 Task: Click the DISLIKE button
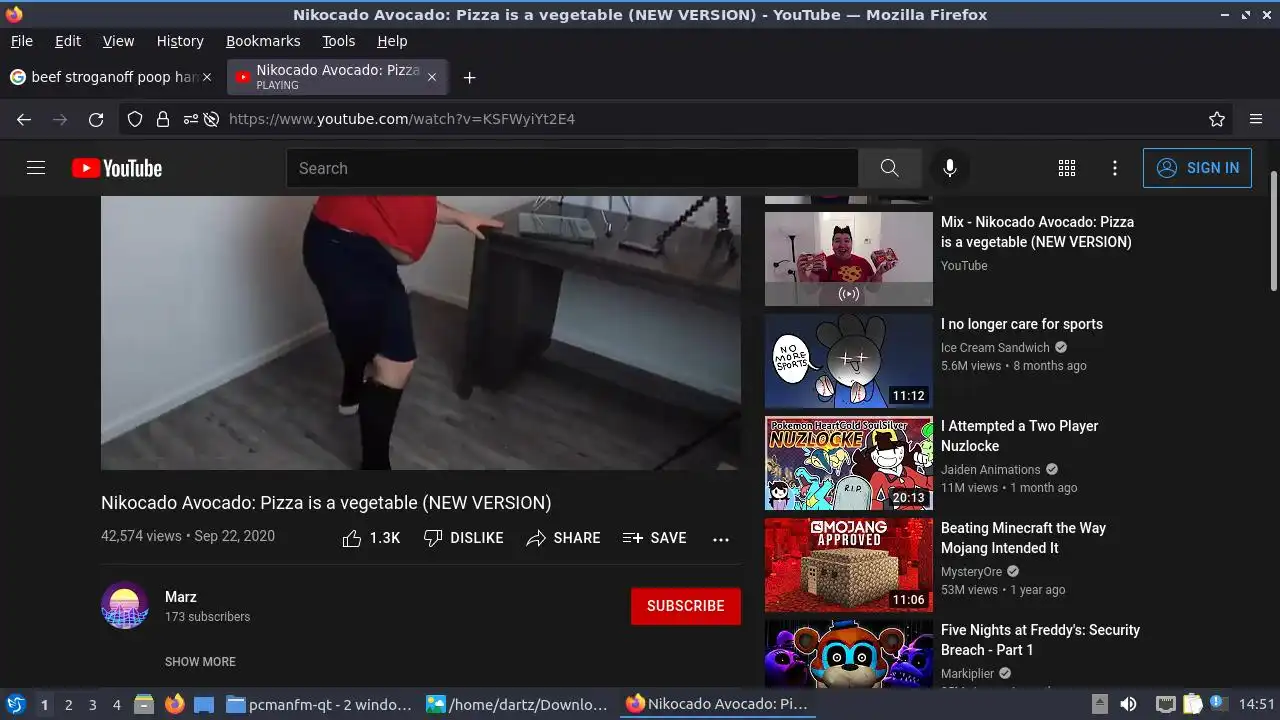(463, 538)
